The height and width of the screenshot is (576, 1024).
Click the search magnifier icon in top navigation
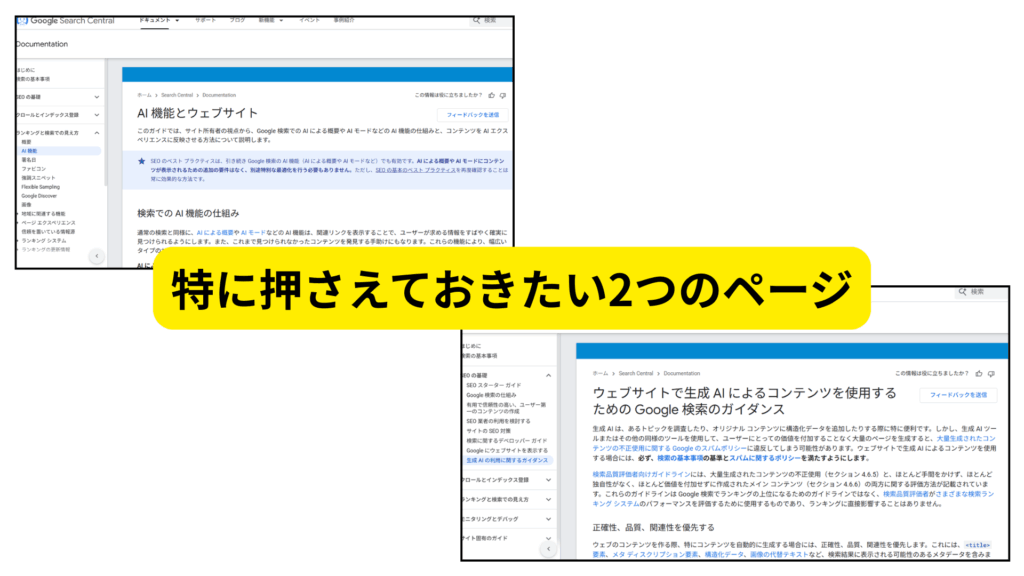tap(475, 21)
